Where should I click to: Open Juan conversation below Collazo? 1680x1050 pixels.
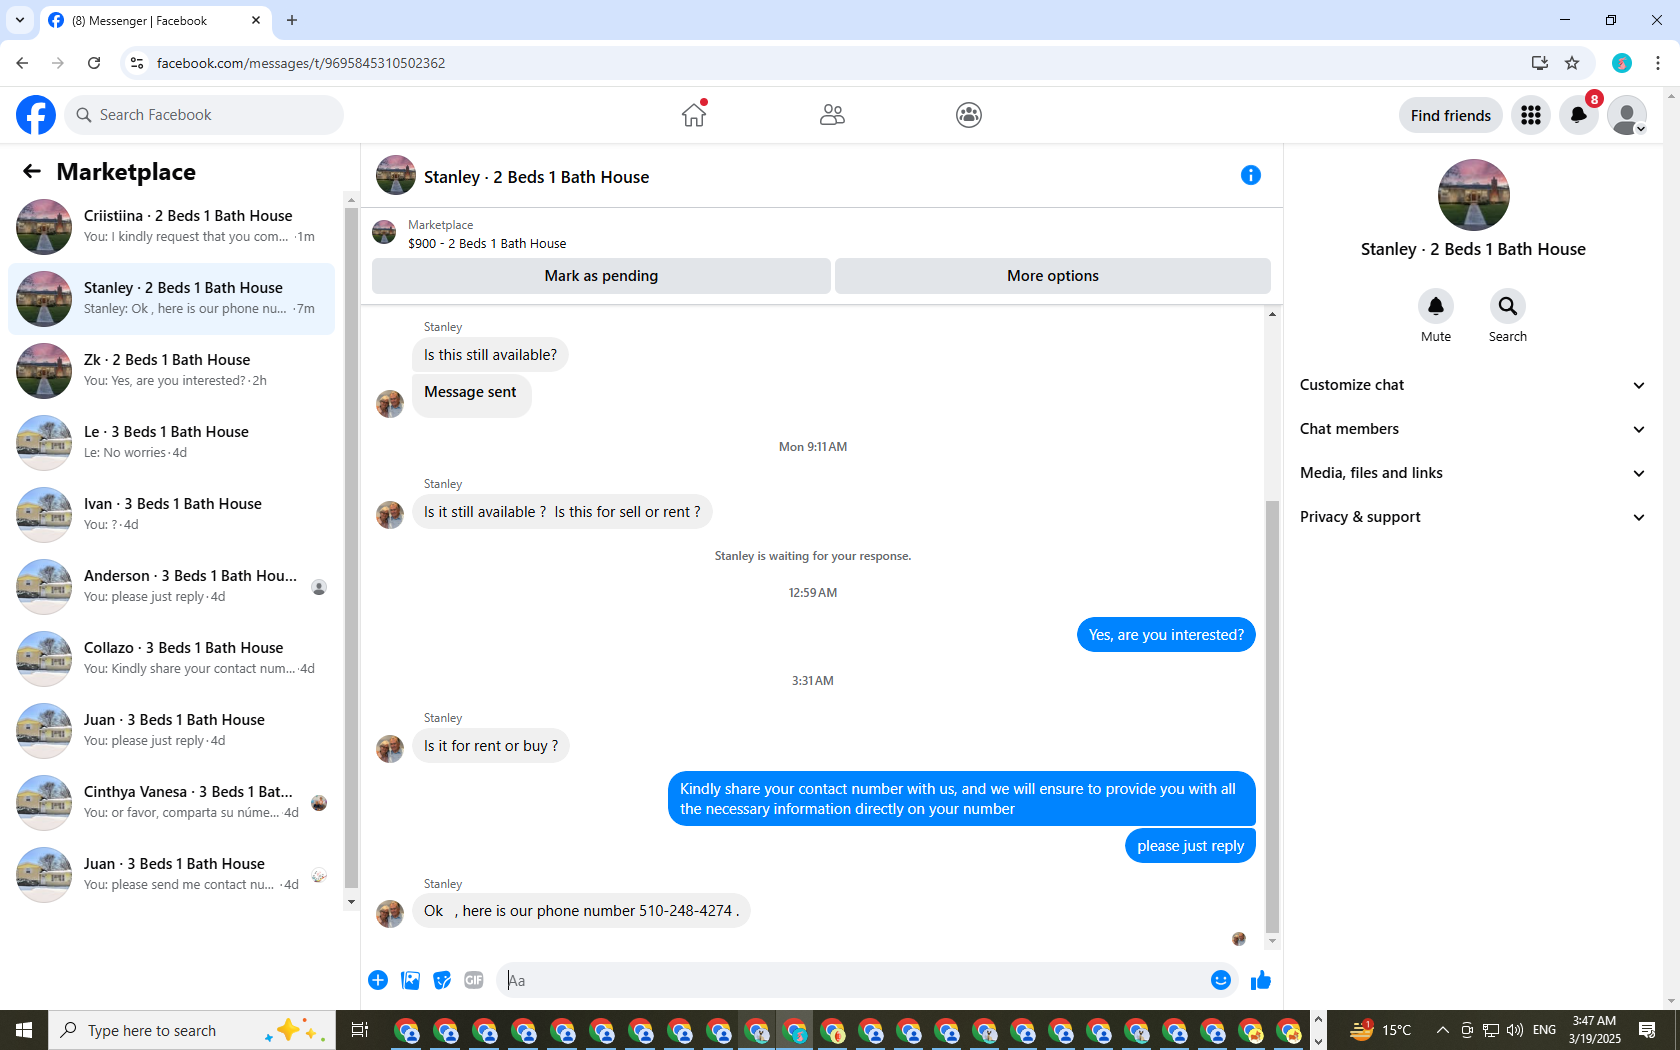[x=172, y=731]
